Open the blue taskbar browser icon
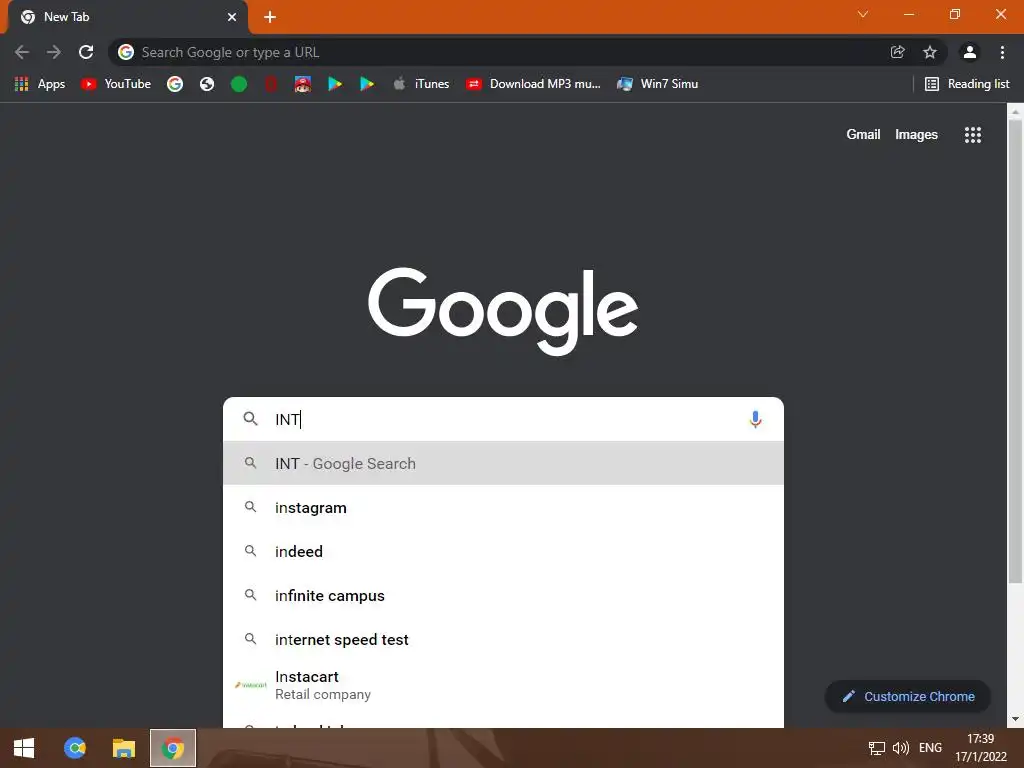1024x768 pixels. click(75, 748)
